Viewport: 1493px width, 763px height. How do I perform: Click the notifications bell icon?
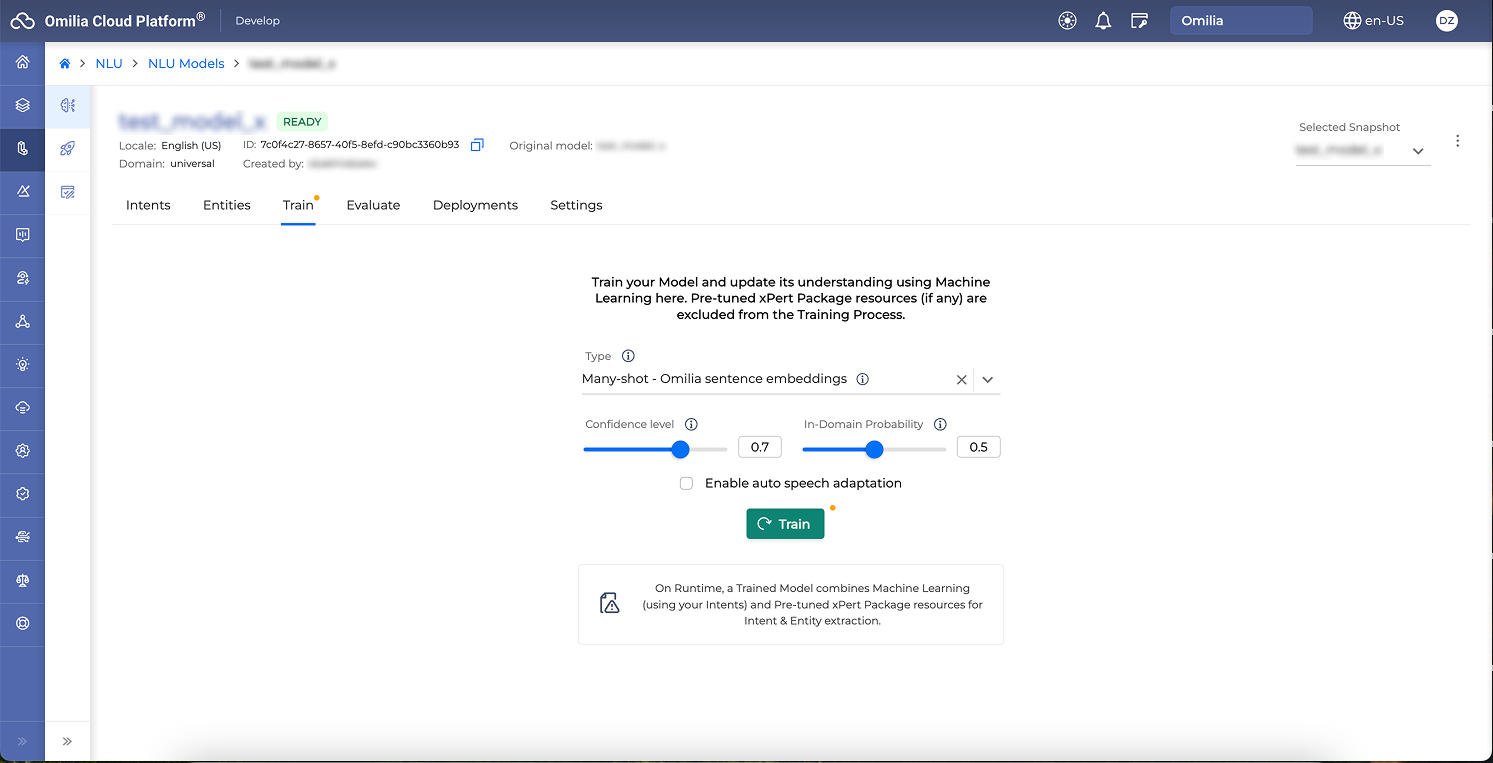pos(1103,21)
